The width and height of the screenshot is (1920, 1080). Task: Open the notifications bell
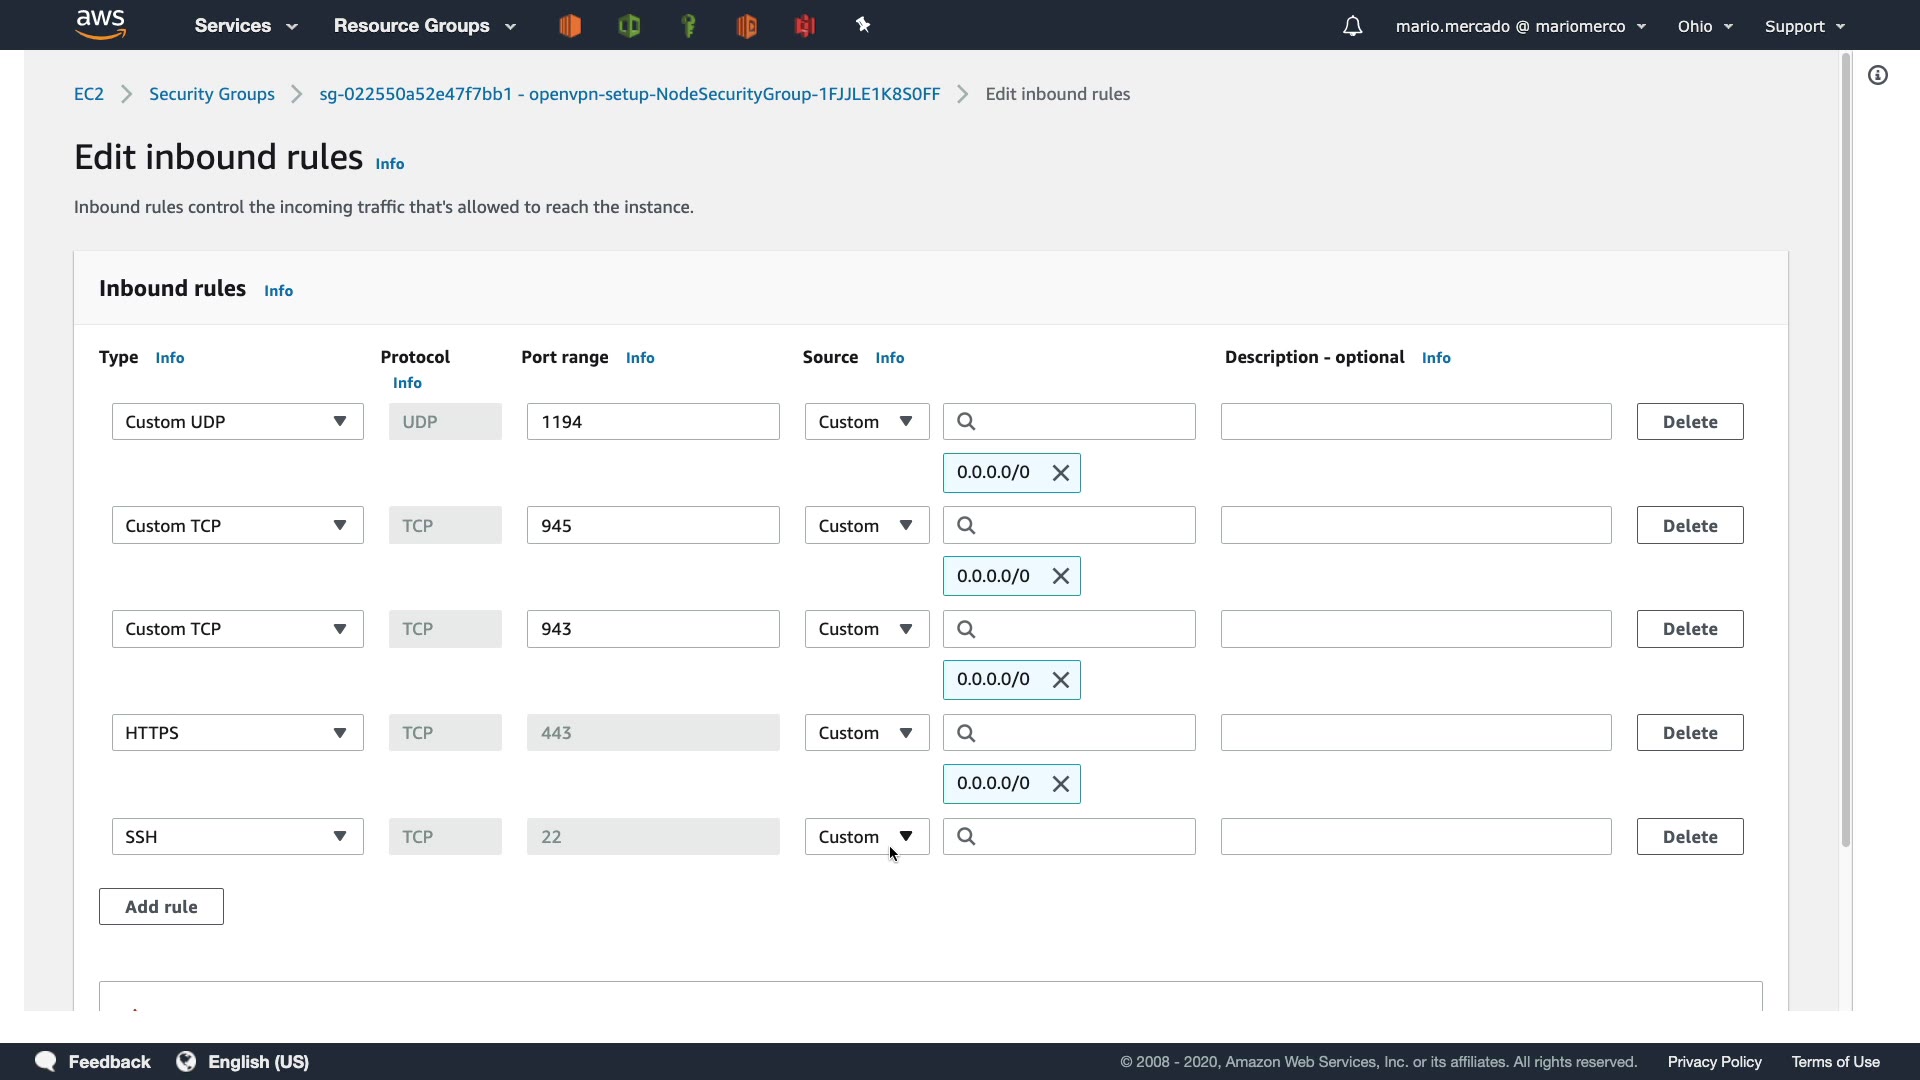[x=1352, y=26]
